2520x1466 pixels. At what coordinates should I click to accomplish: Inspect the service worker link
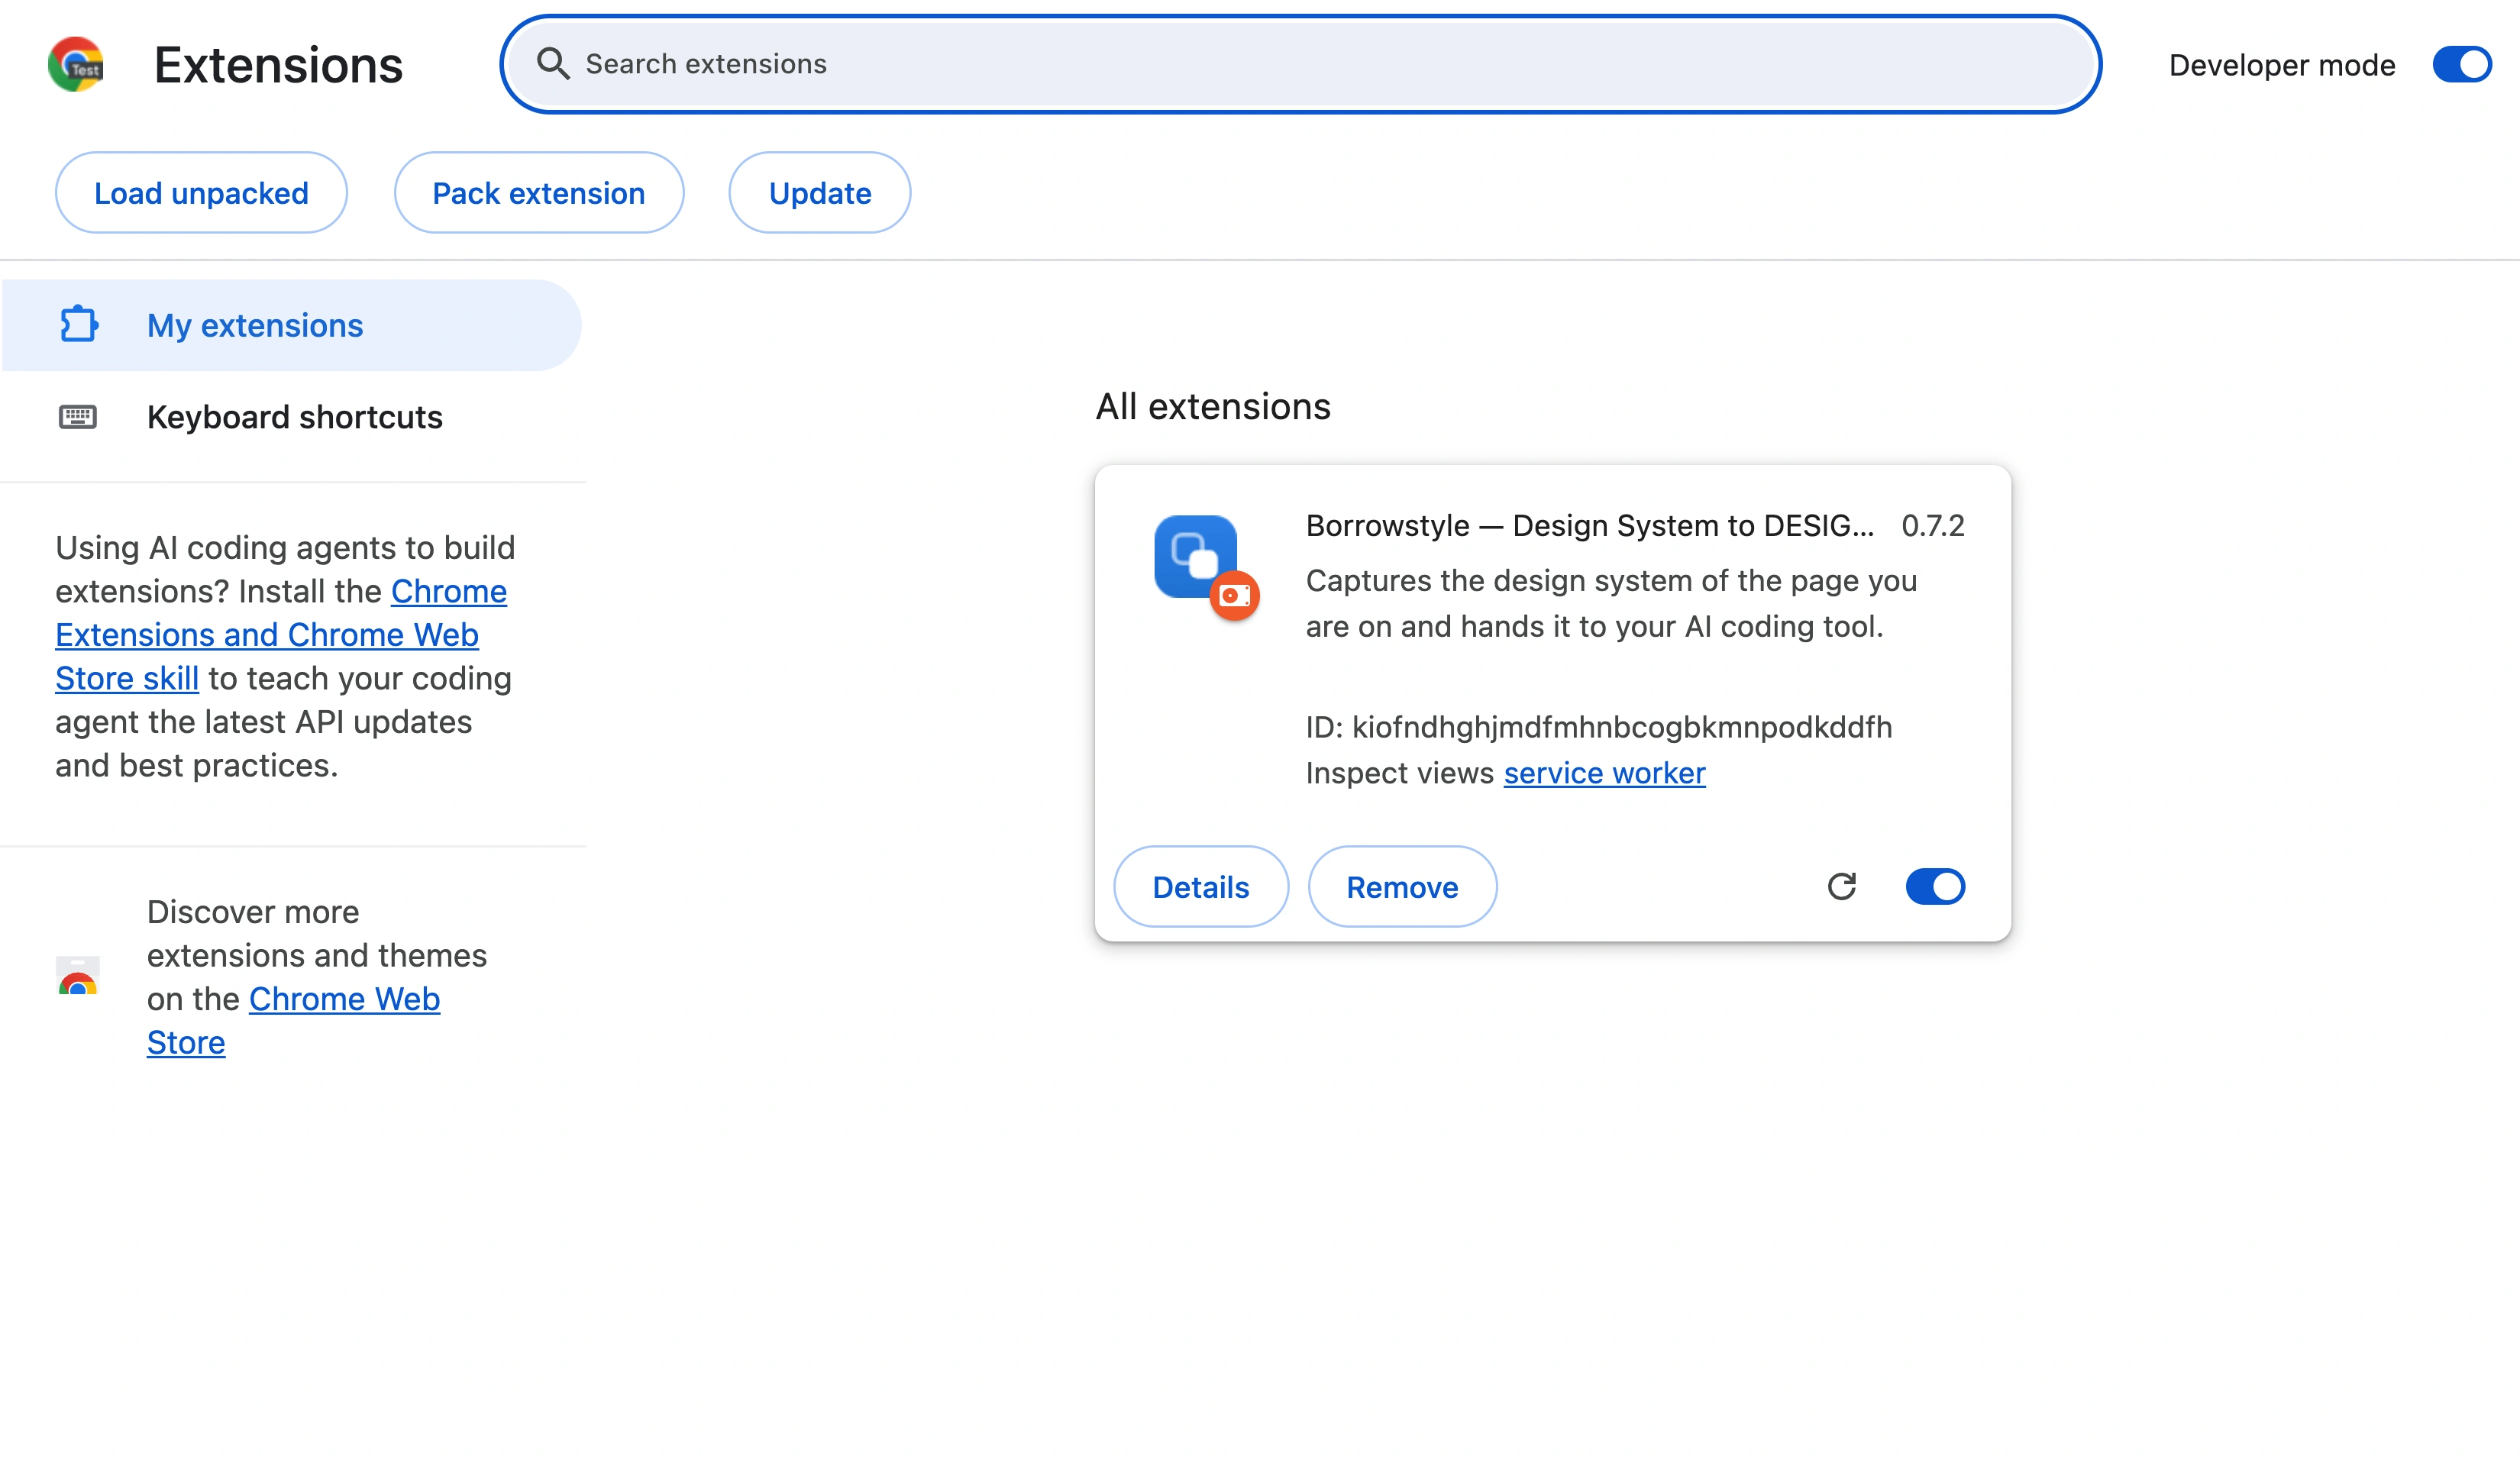coord(1604,773)
